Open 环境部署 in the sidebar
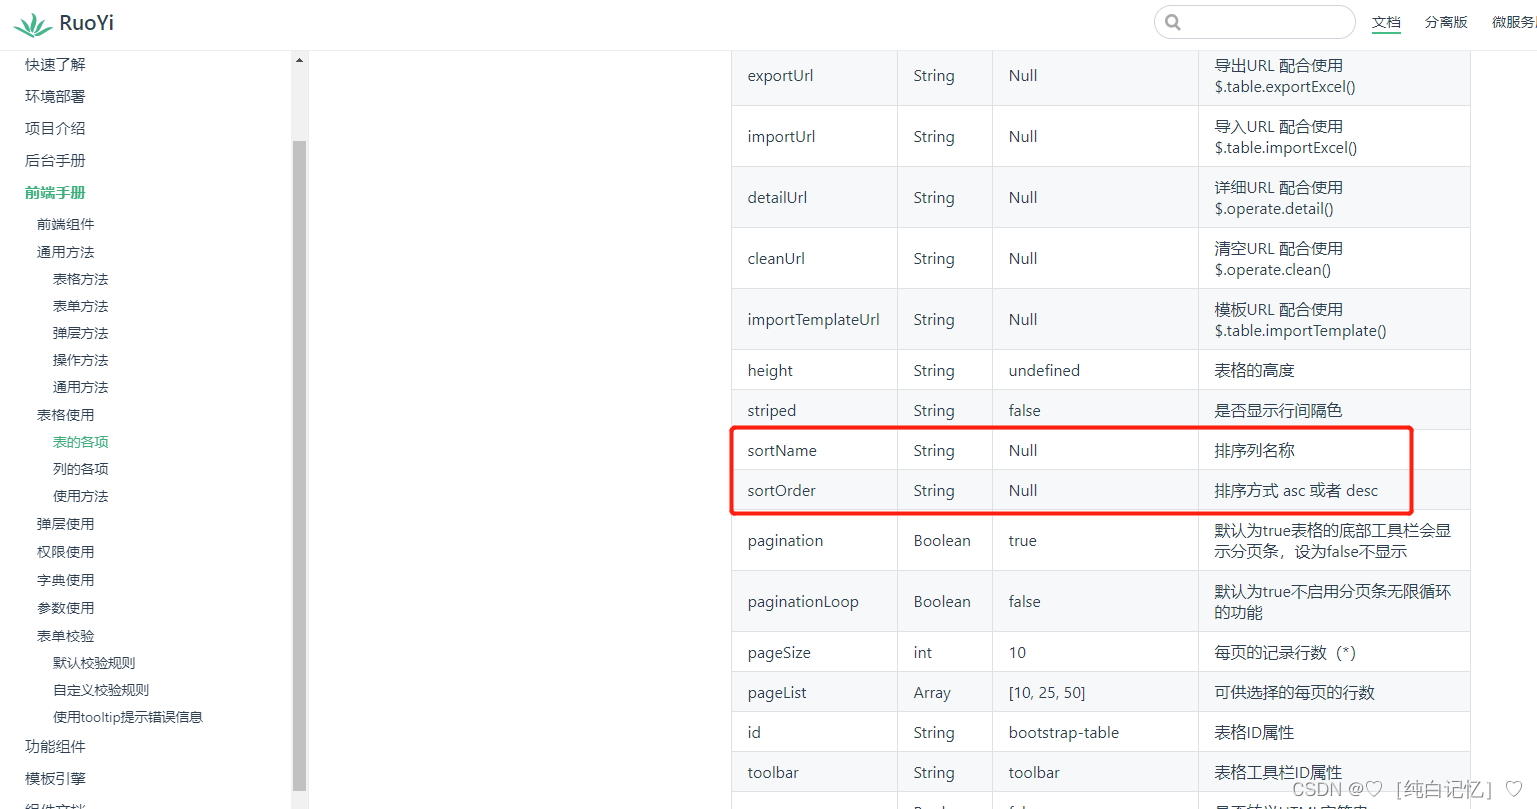This screenshot has height=809, width=1537. 55,96
